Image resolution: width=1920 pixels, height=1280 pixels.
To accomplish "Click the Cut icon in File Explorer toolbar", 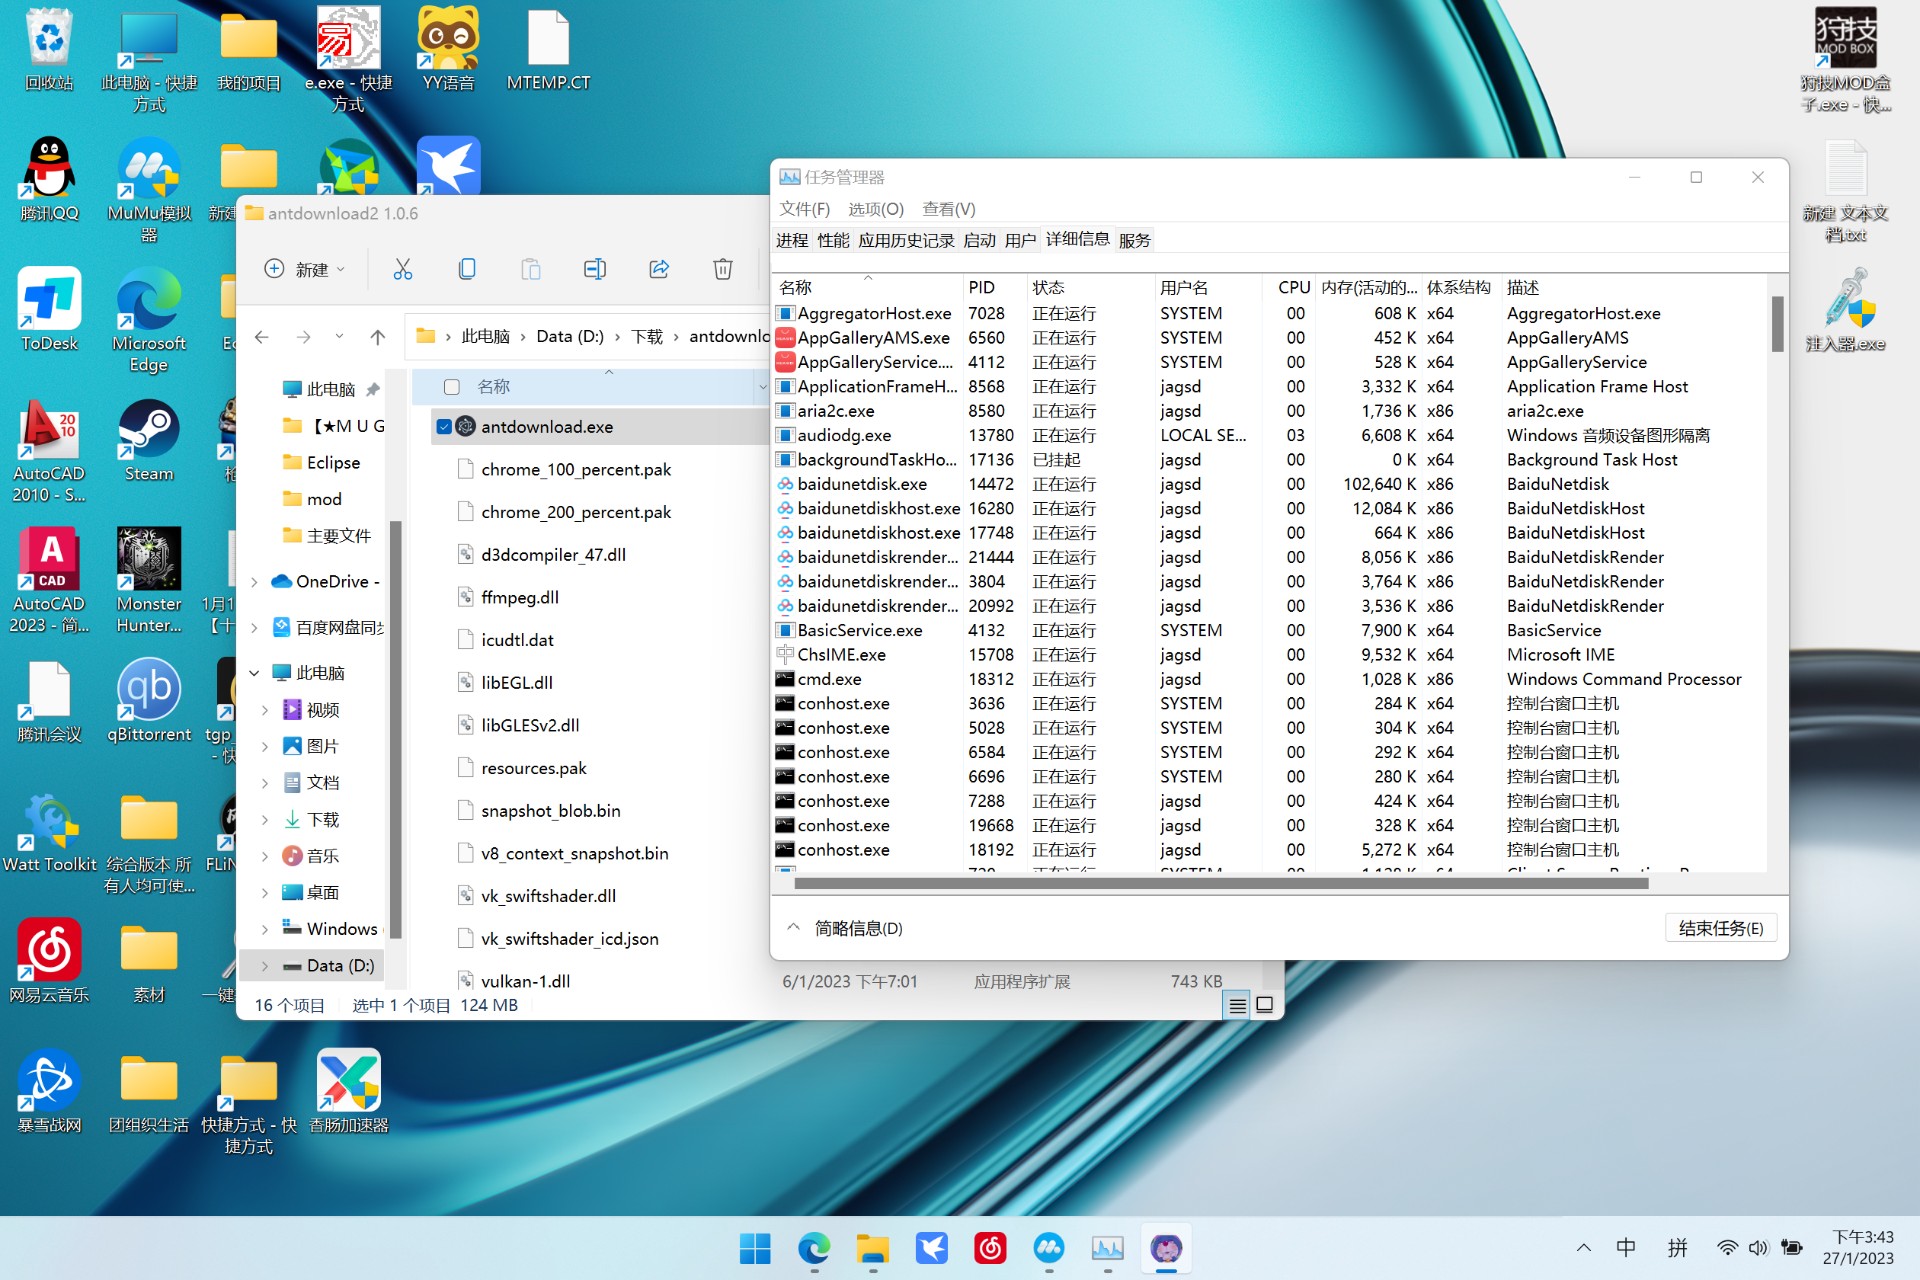I will (x=403, y=269).
